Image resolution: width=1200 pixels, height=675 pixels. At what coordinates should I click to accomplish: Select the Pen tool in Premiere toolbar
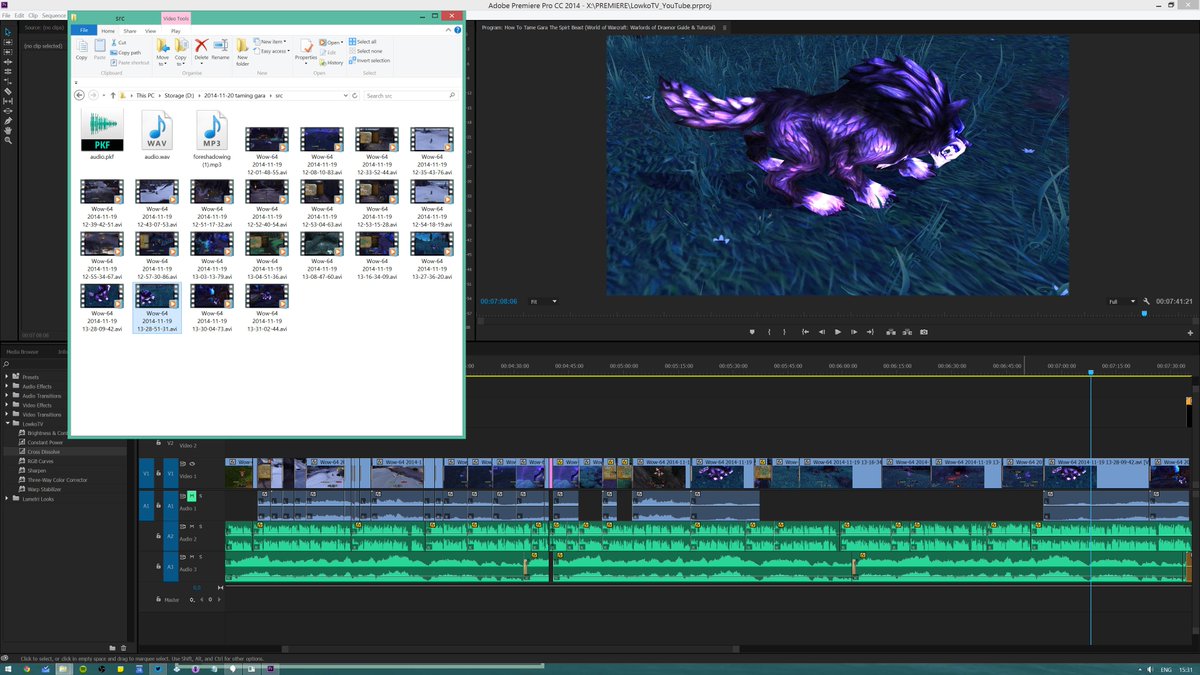pos(8,121)
